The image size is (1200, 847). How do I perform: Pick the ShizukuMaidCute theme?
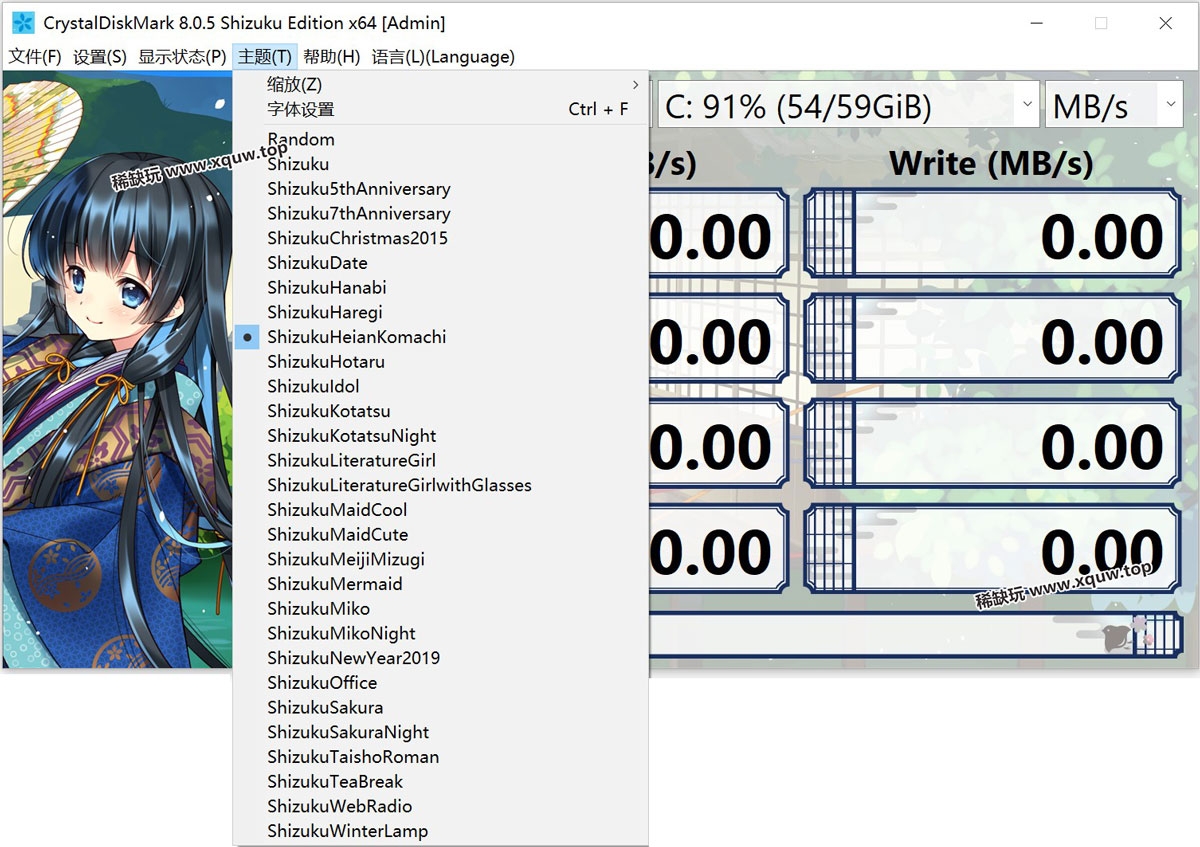coord(441,534)
